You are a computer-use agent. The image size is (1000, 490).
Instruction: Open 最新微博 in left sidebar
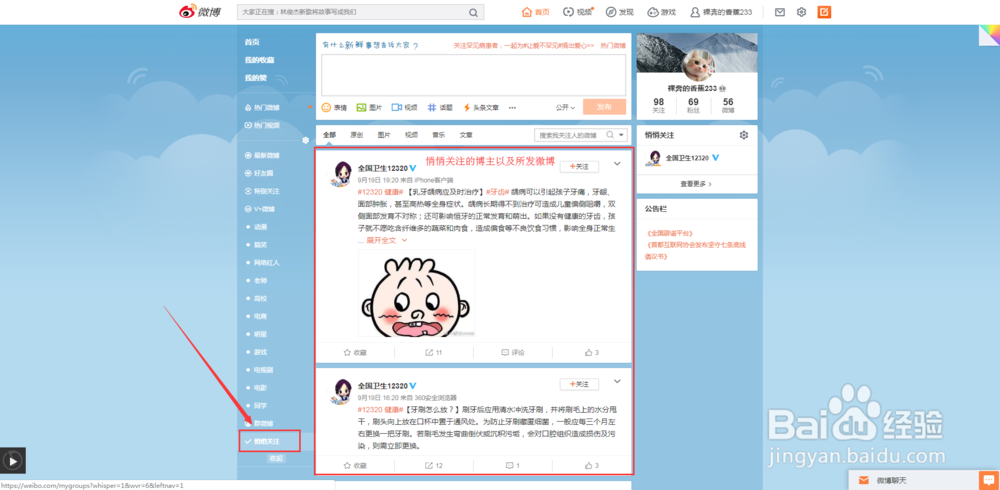click(262, 155)
